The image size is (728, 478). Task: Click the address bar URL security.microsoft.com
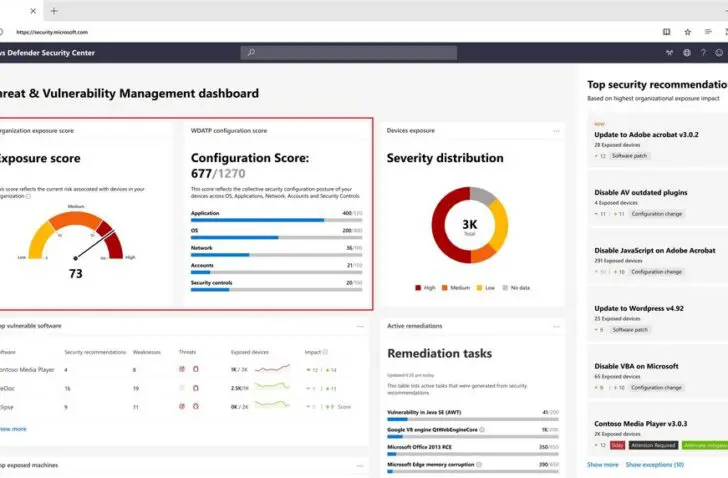click(52, 32)
